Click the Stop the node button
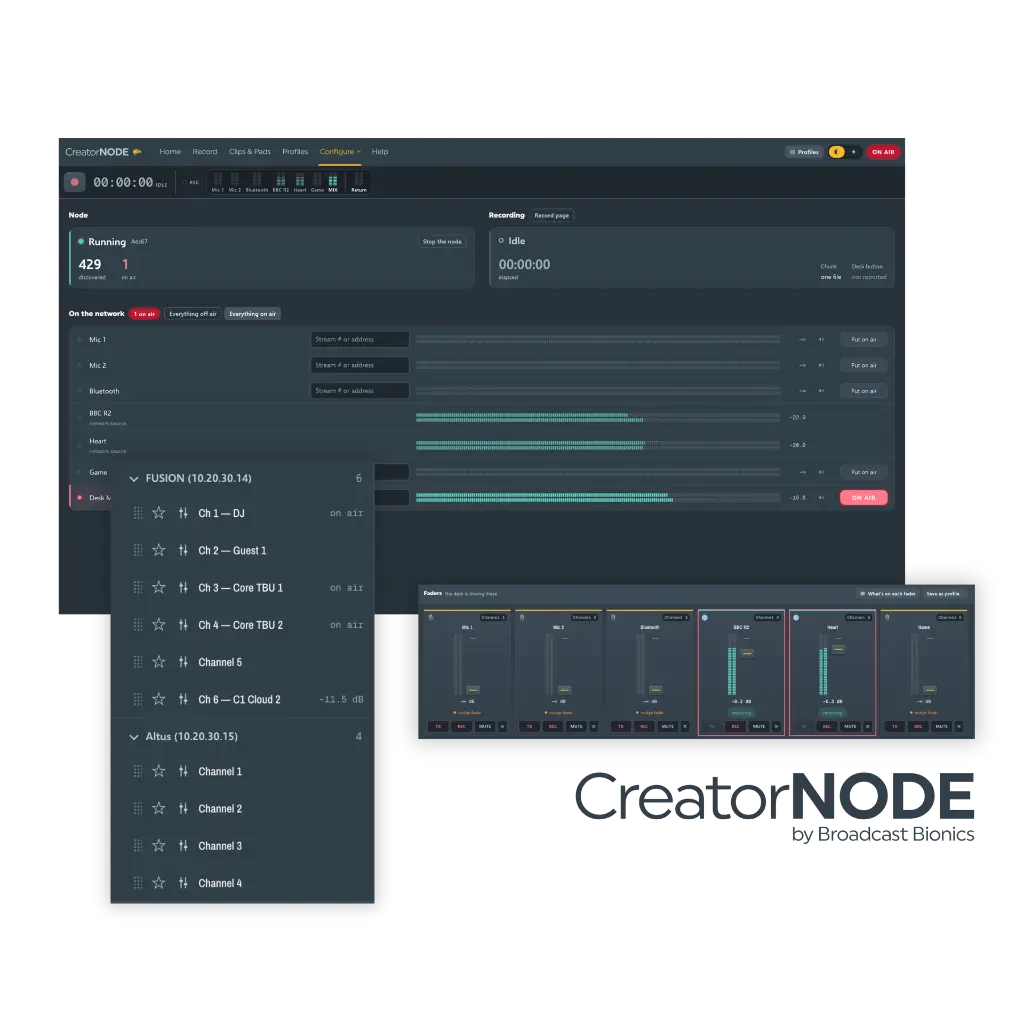Image resolution: width=1024 pixels, height=1024 pixels. tap(442, 242)
